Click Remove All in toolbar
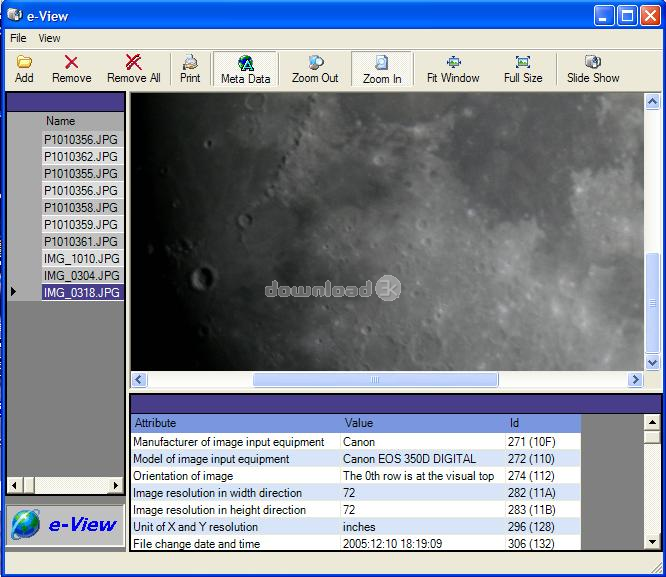This screenshot has width=666, height=577. tap(133, 69)
